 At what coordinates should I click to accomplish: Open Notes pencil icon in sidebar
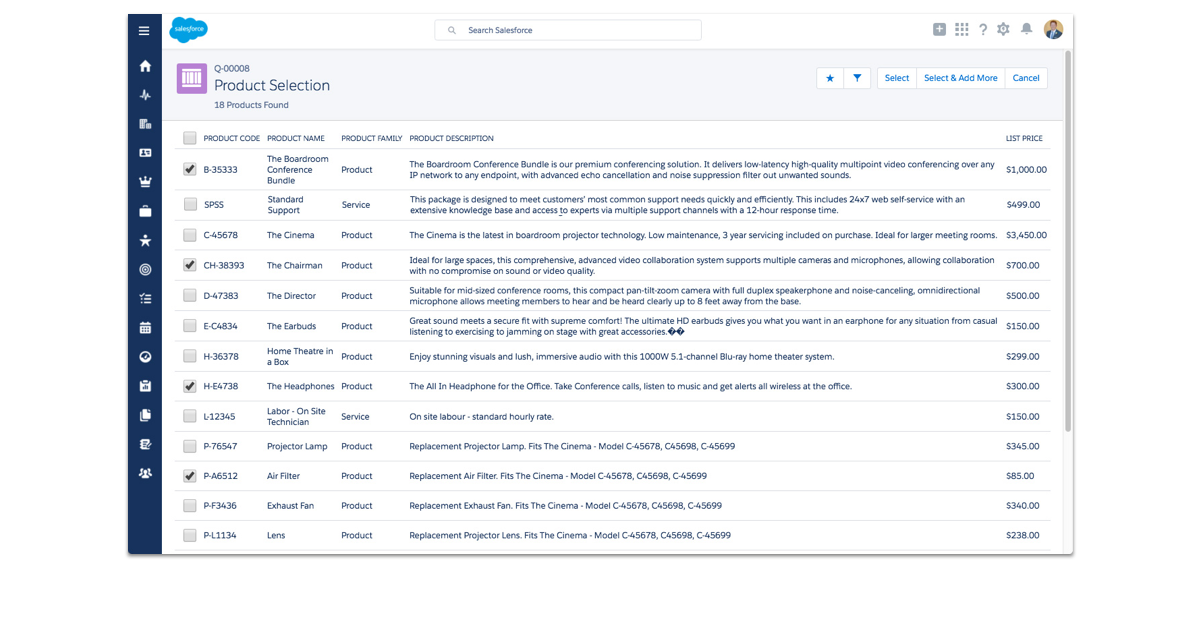tap(145, 444)
